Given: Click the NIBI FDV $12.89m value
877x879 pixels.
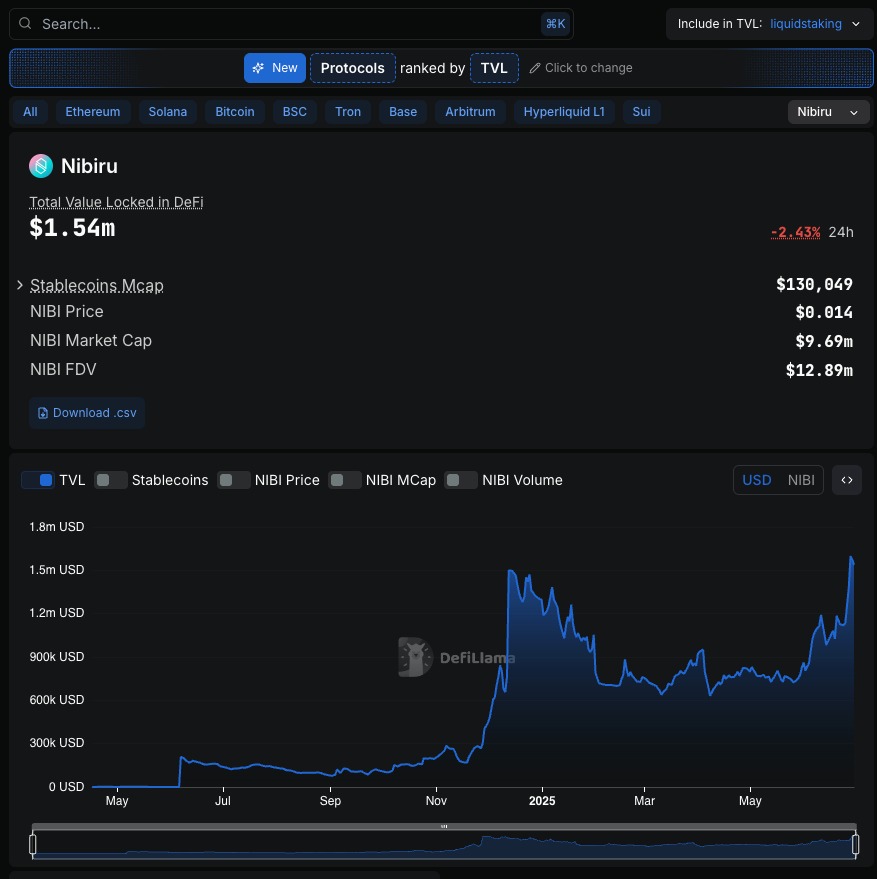Looking at the screenshot, I should 819,370.
